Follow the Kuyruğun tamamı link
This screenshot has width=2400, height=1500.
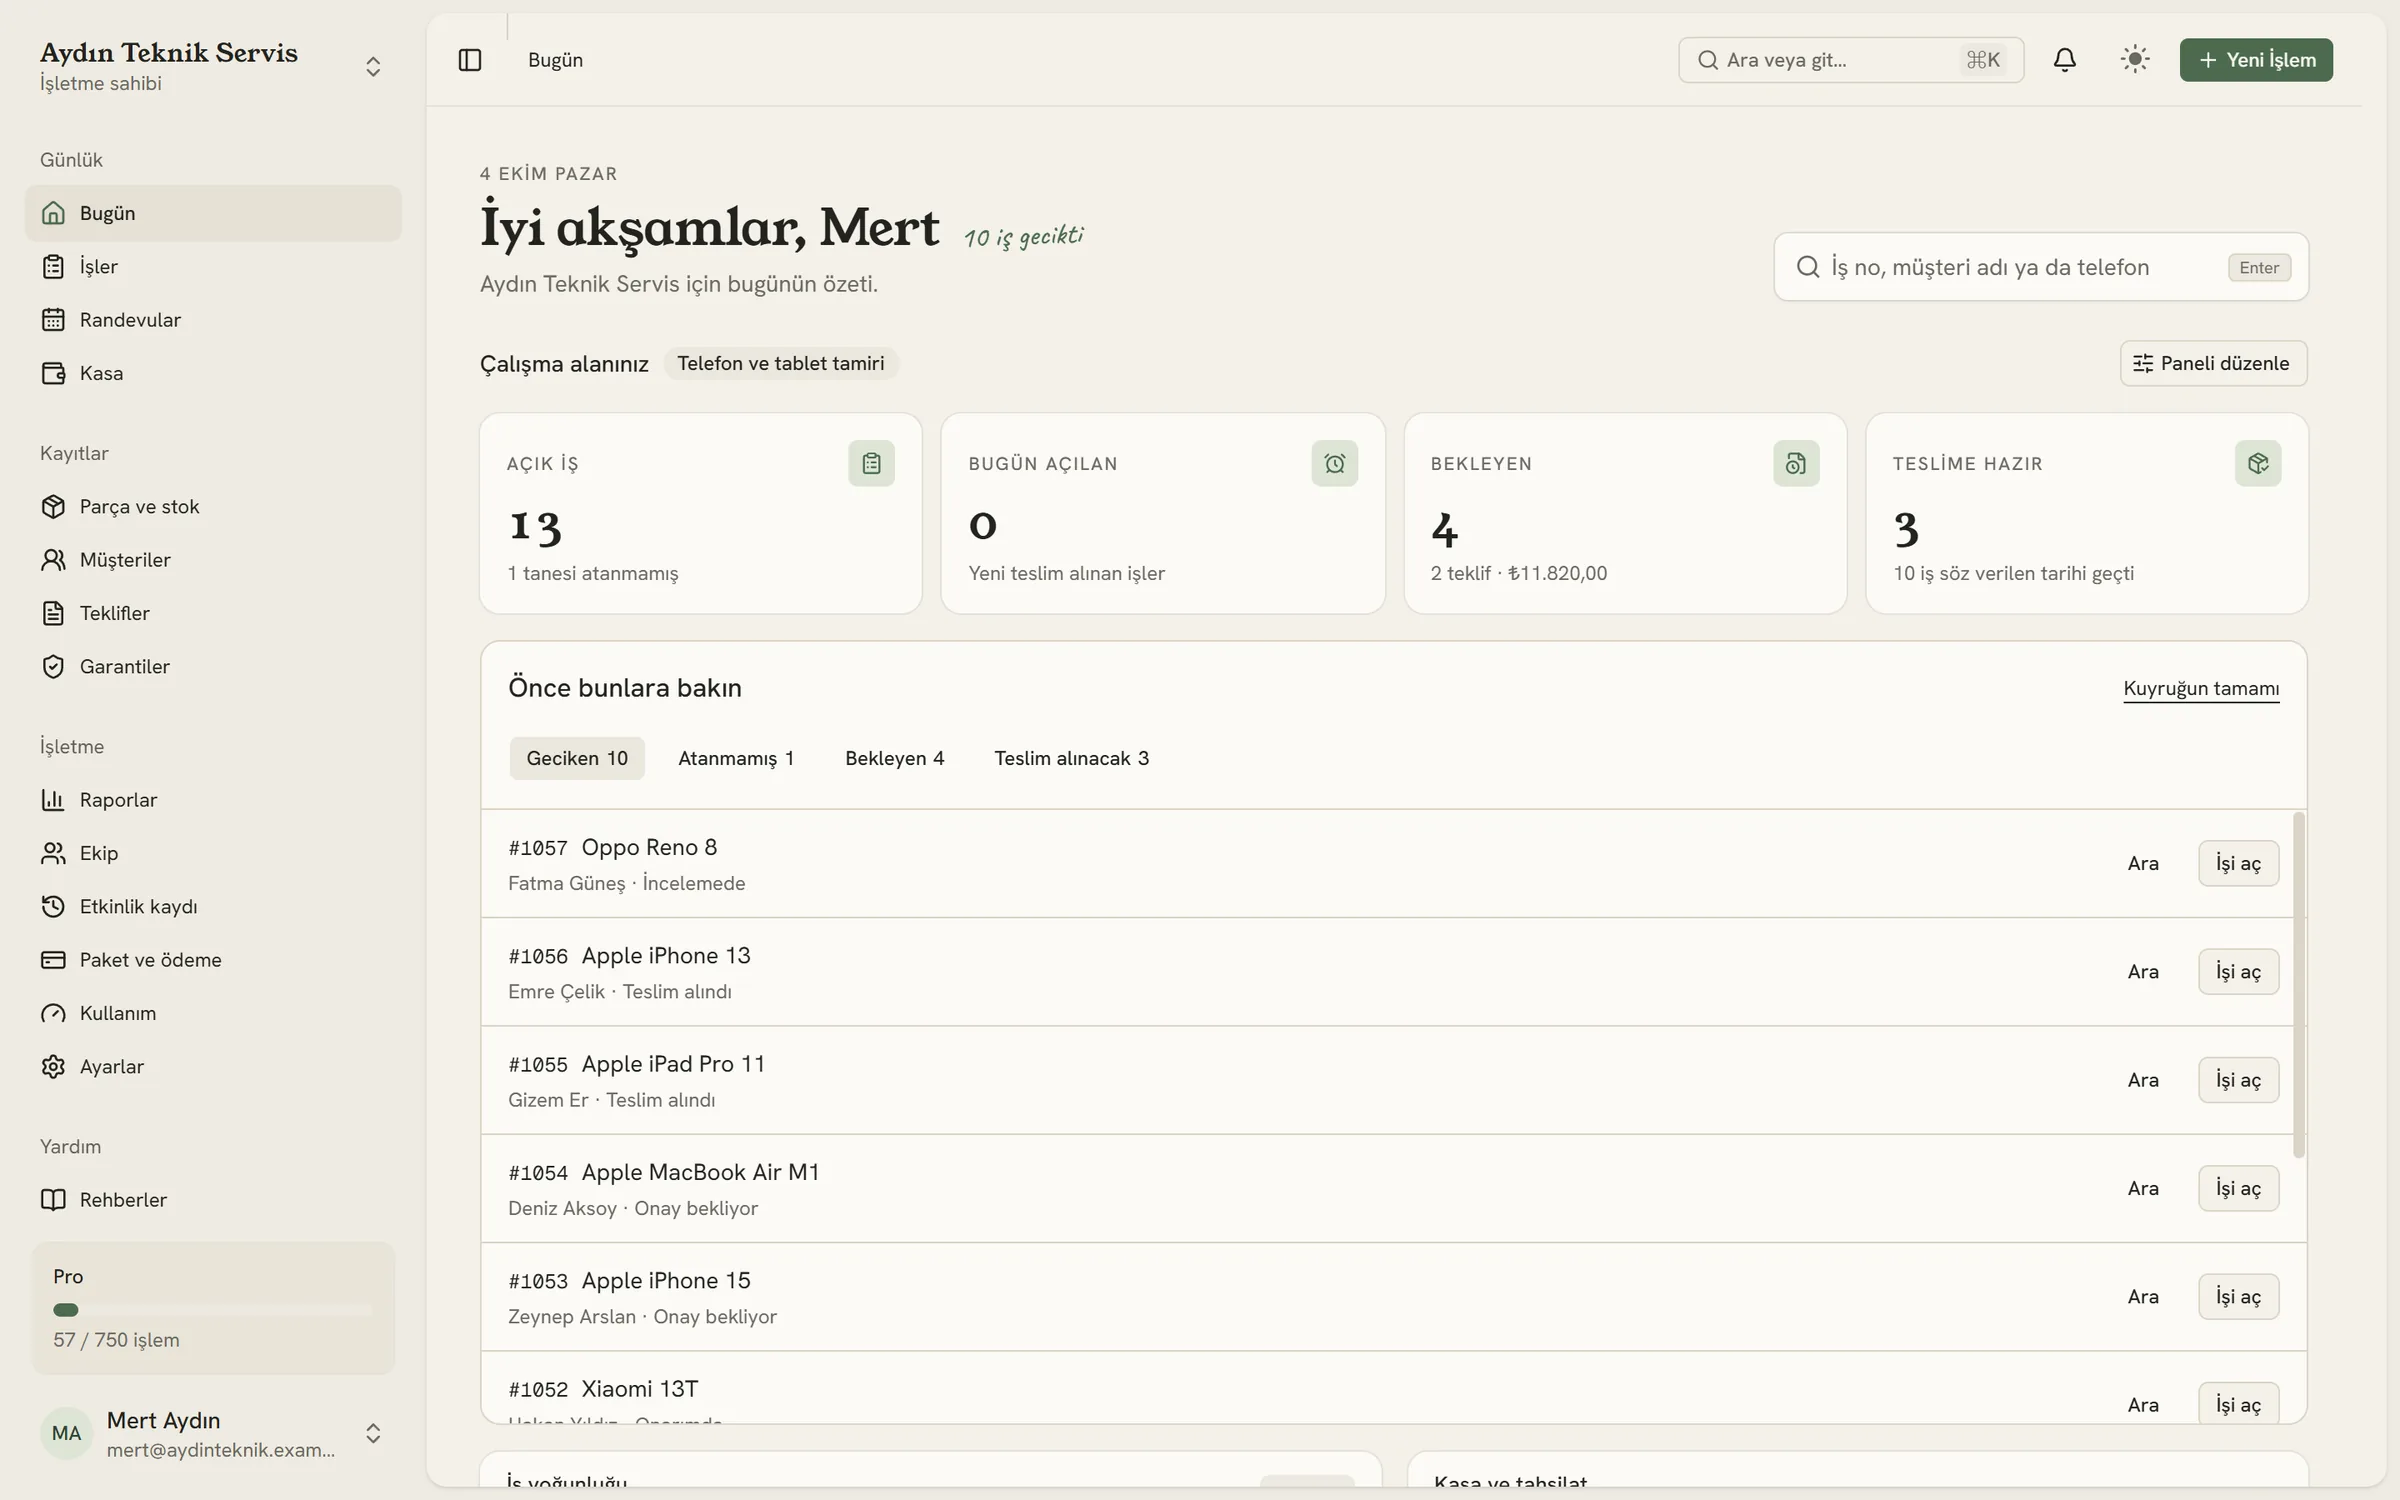click(x=2201, y=688)
